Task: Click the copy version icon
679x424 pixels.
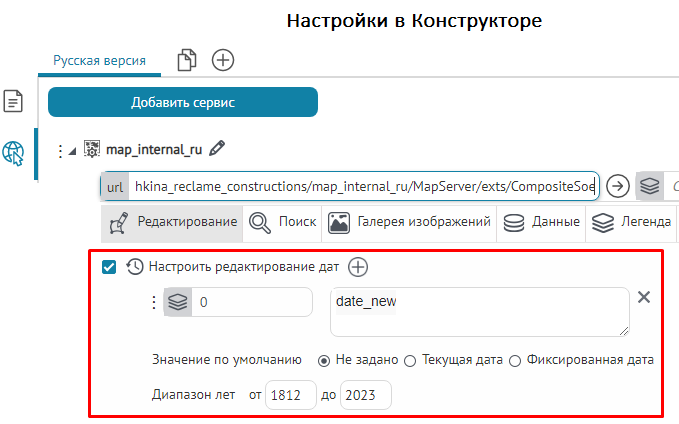Action: click(x=187, y=61)
